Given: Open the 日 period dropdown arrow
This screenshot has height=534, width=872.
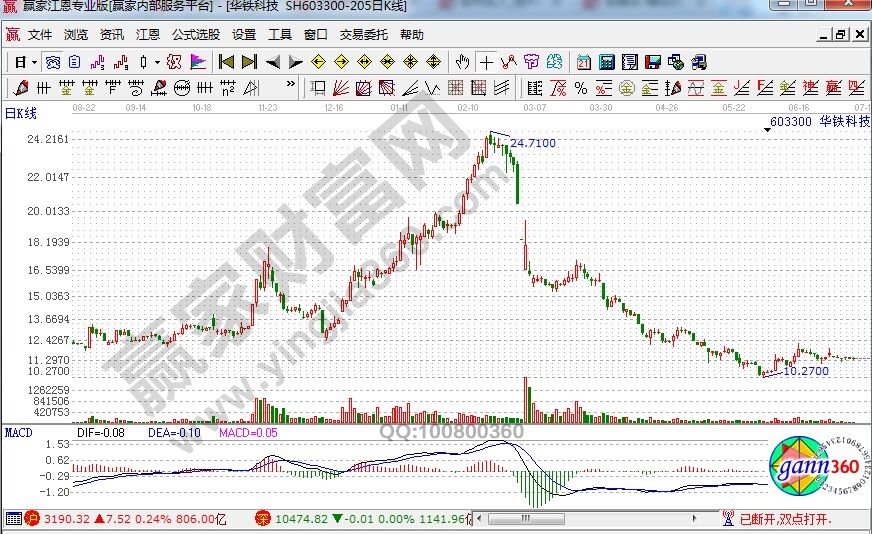Looking at the screenshot, I should click(33, 62).
